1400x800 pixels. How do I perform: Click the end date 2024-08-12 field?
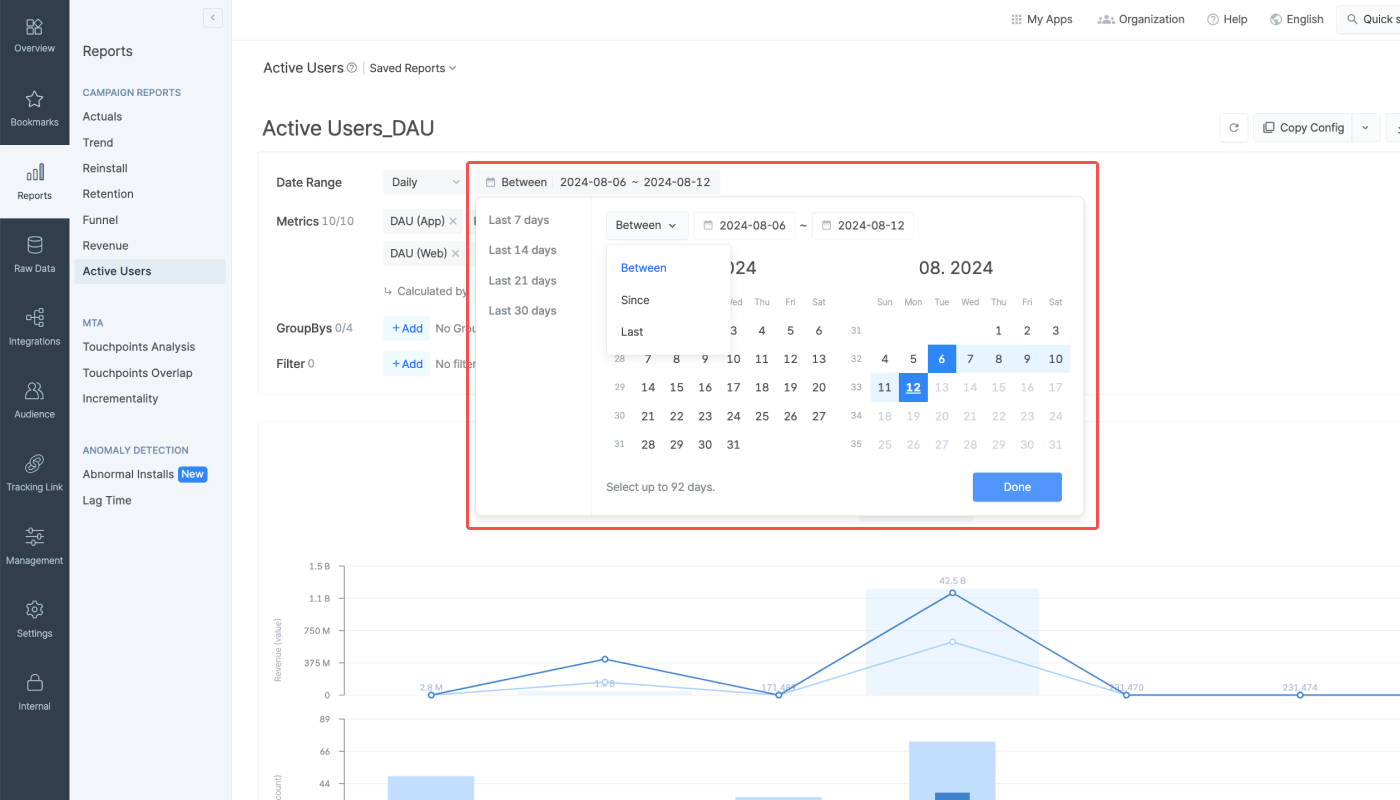(x=863, y=226)
